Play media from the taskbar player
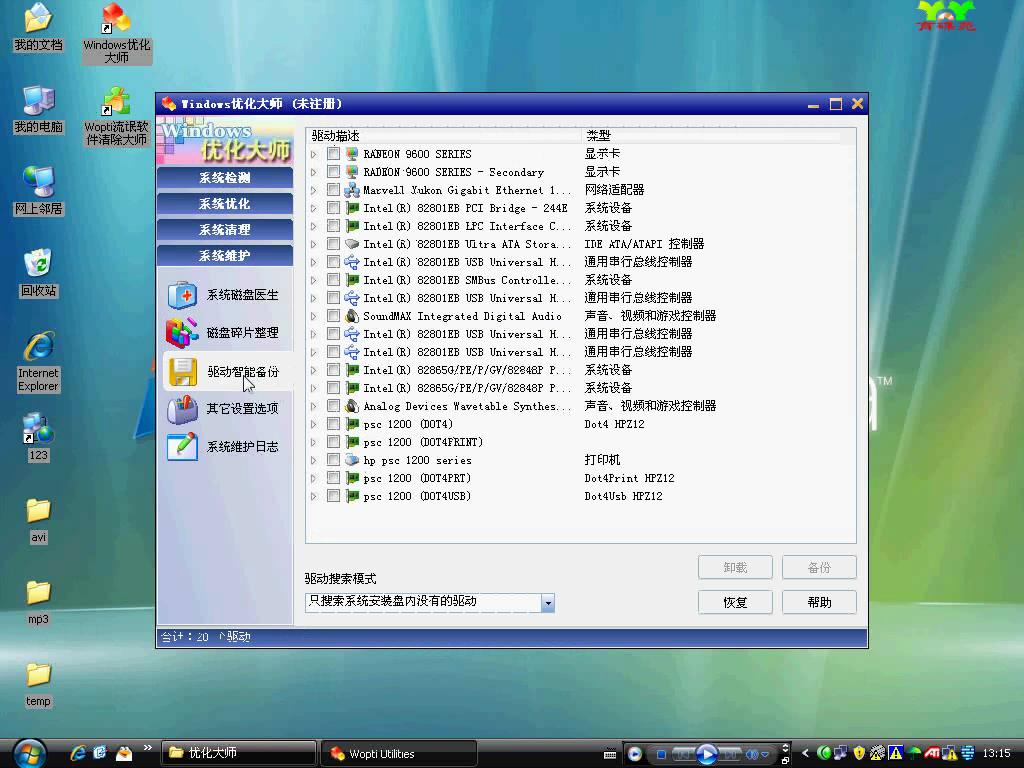This screenshot has width=1024, height=768. tap(707, 754)
